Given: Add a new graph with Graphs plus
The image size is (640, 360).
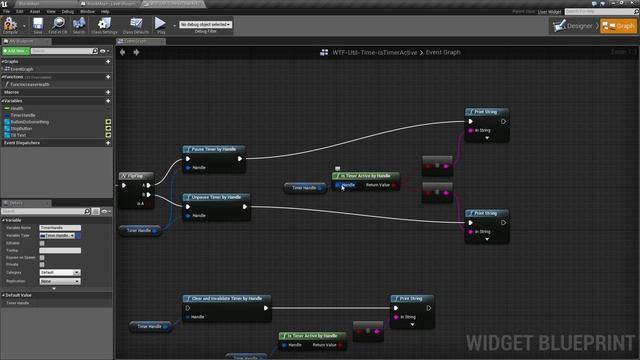Looking at the screenshot, I should [x=108, y=62].
